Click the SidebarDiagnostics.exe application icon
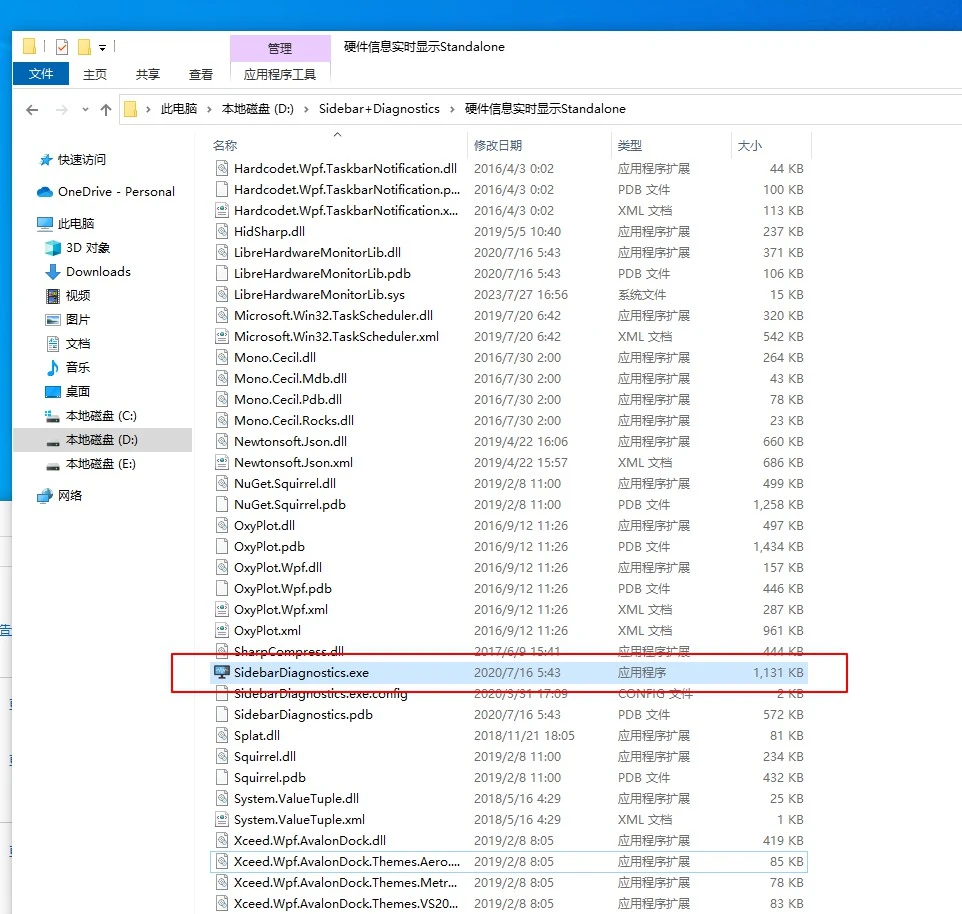962x914 pixels. point(221,673)
